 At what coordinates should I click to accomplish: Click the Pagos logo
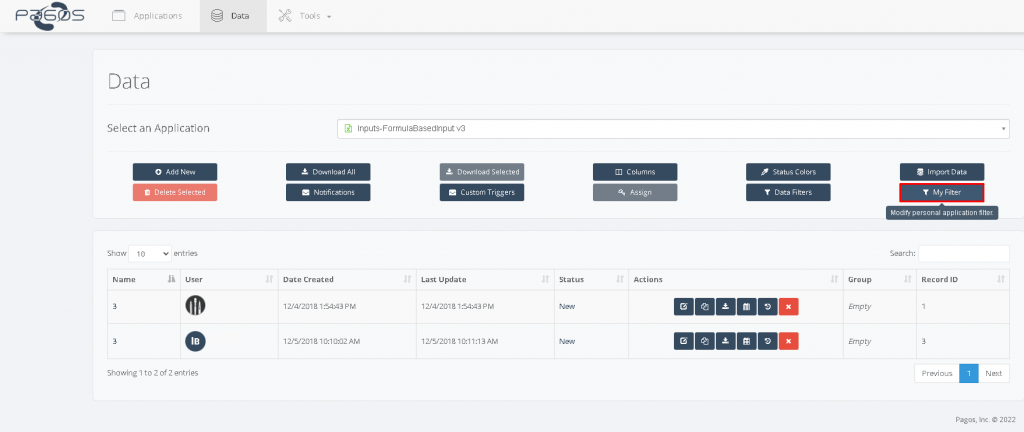pos(48,16)
